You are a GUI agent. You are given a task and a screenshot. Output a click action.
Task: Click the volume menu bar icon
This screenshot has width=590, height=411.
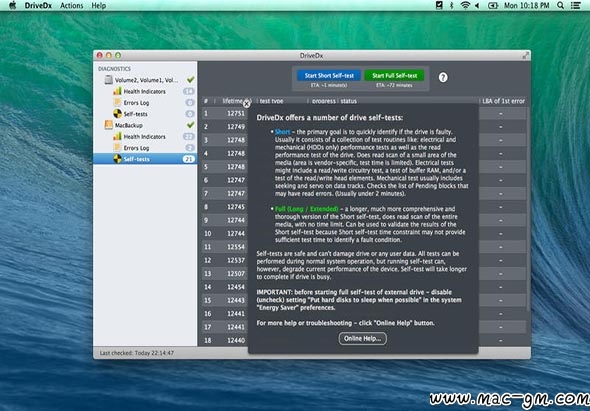pos(478,5)
